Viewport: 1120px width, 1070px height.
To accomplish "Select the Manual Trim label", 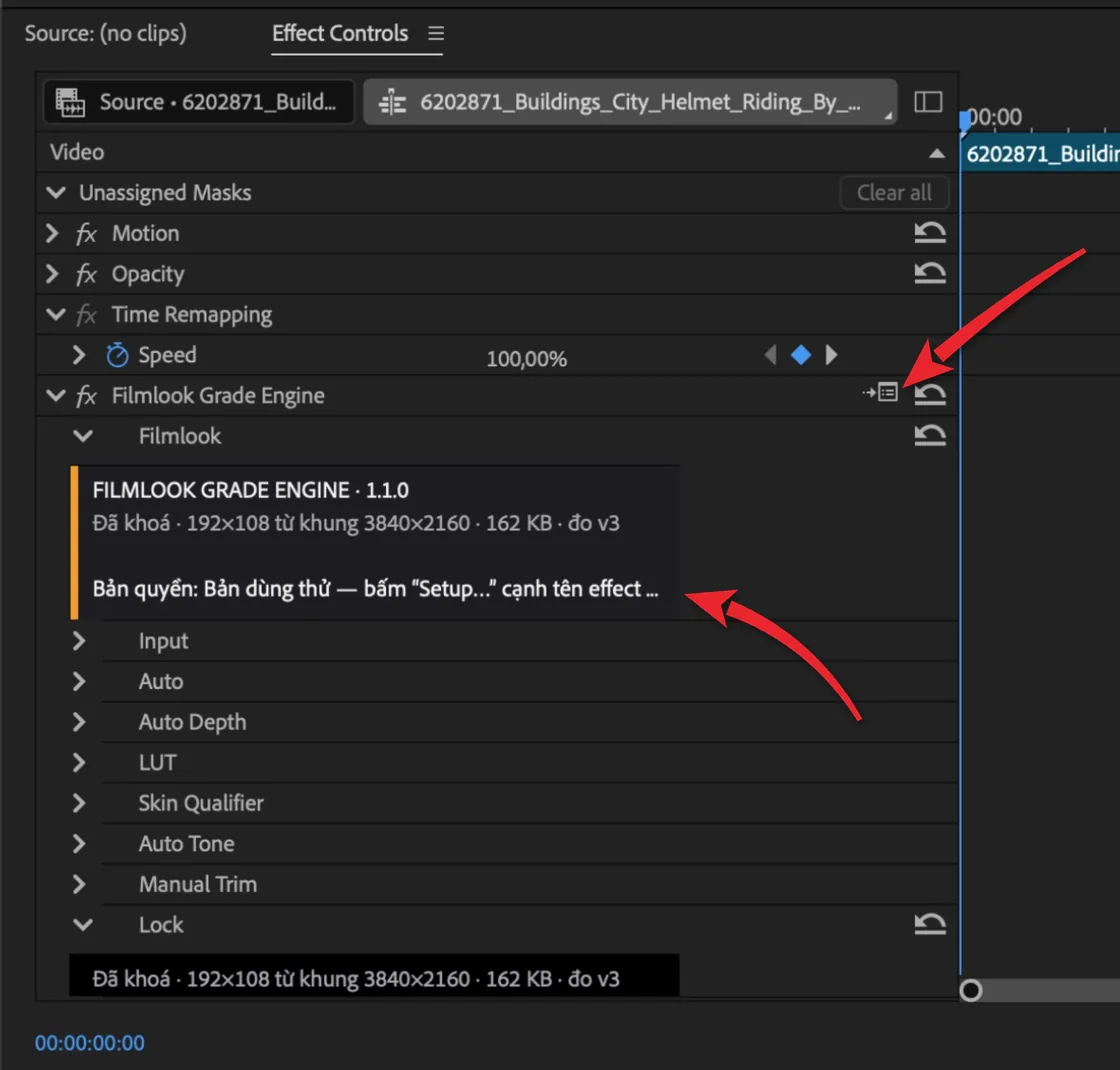I will (198, 884).
